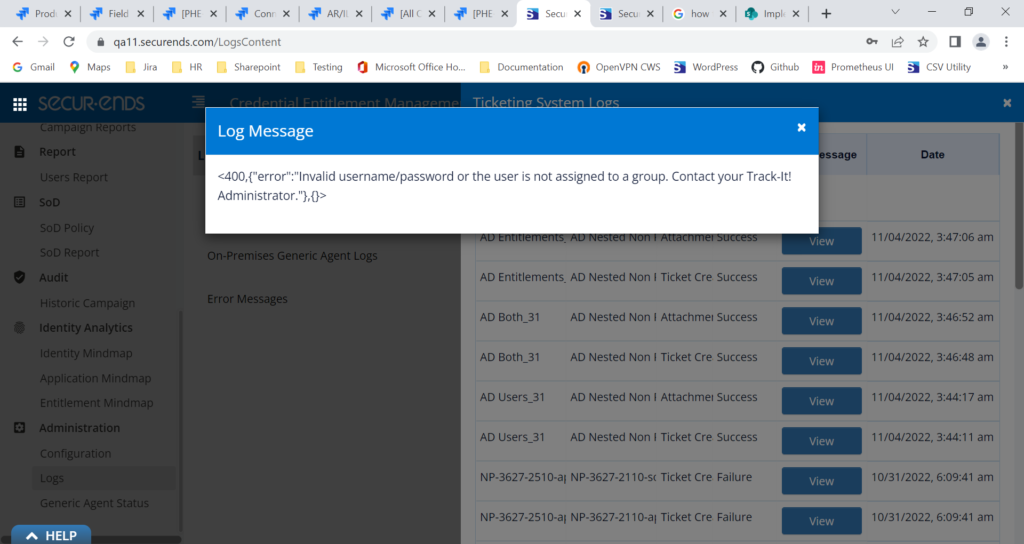Viewport: 1024px width, 544px height.
Task: View log from 10/31/2022 NP-3627-2110-sc row
Action: click(822, 481)
